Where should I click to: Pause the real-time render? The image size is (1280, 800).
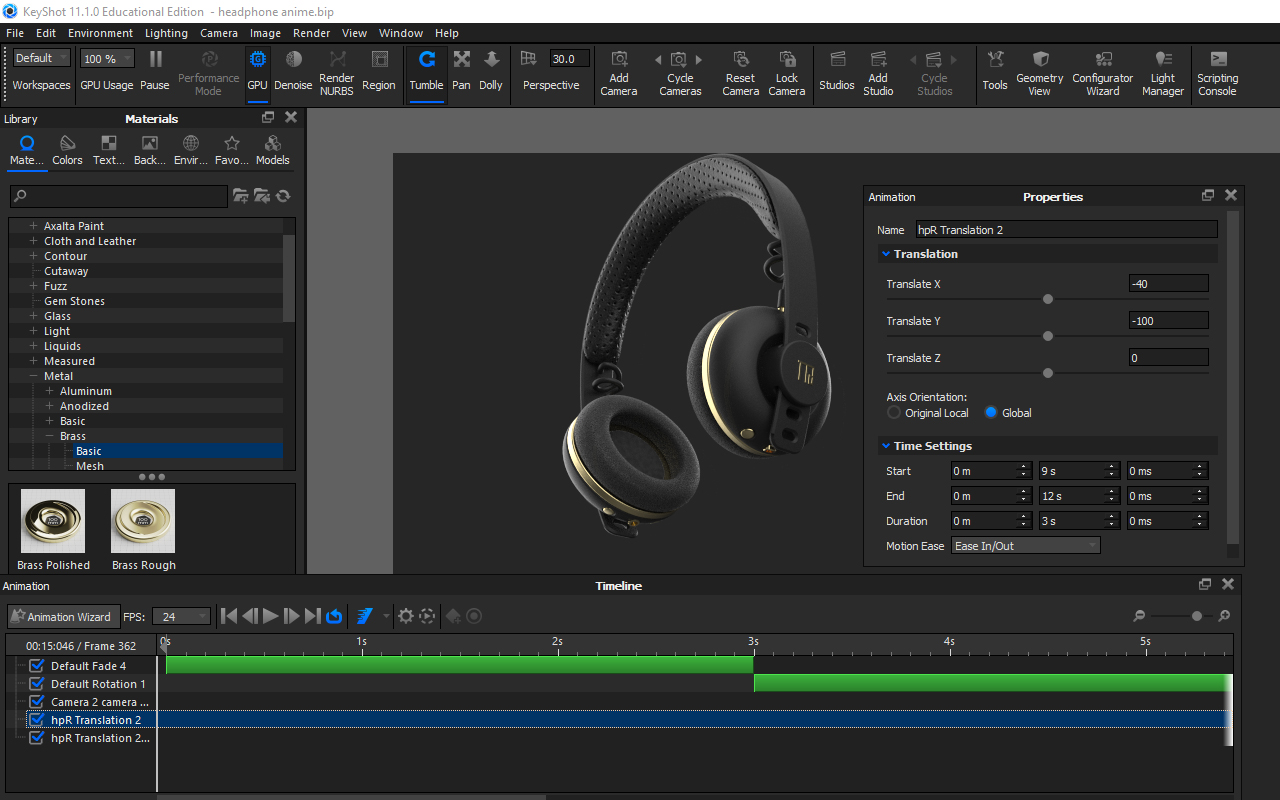coord(155,72)
